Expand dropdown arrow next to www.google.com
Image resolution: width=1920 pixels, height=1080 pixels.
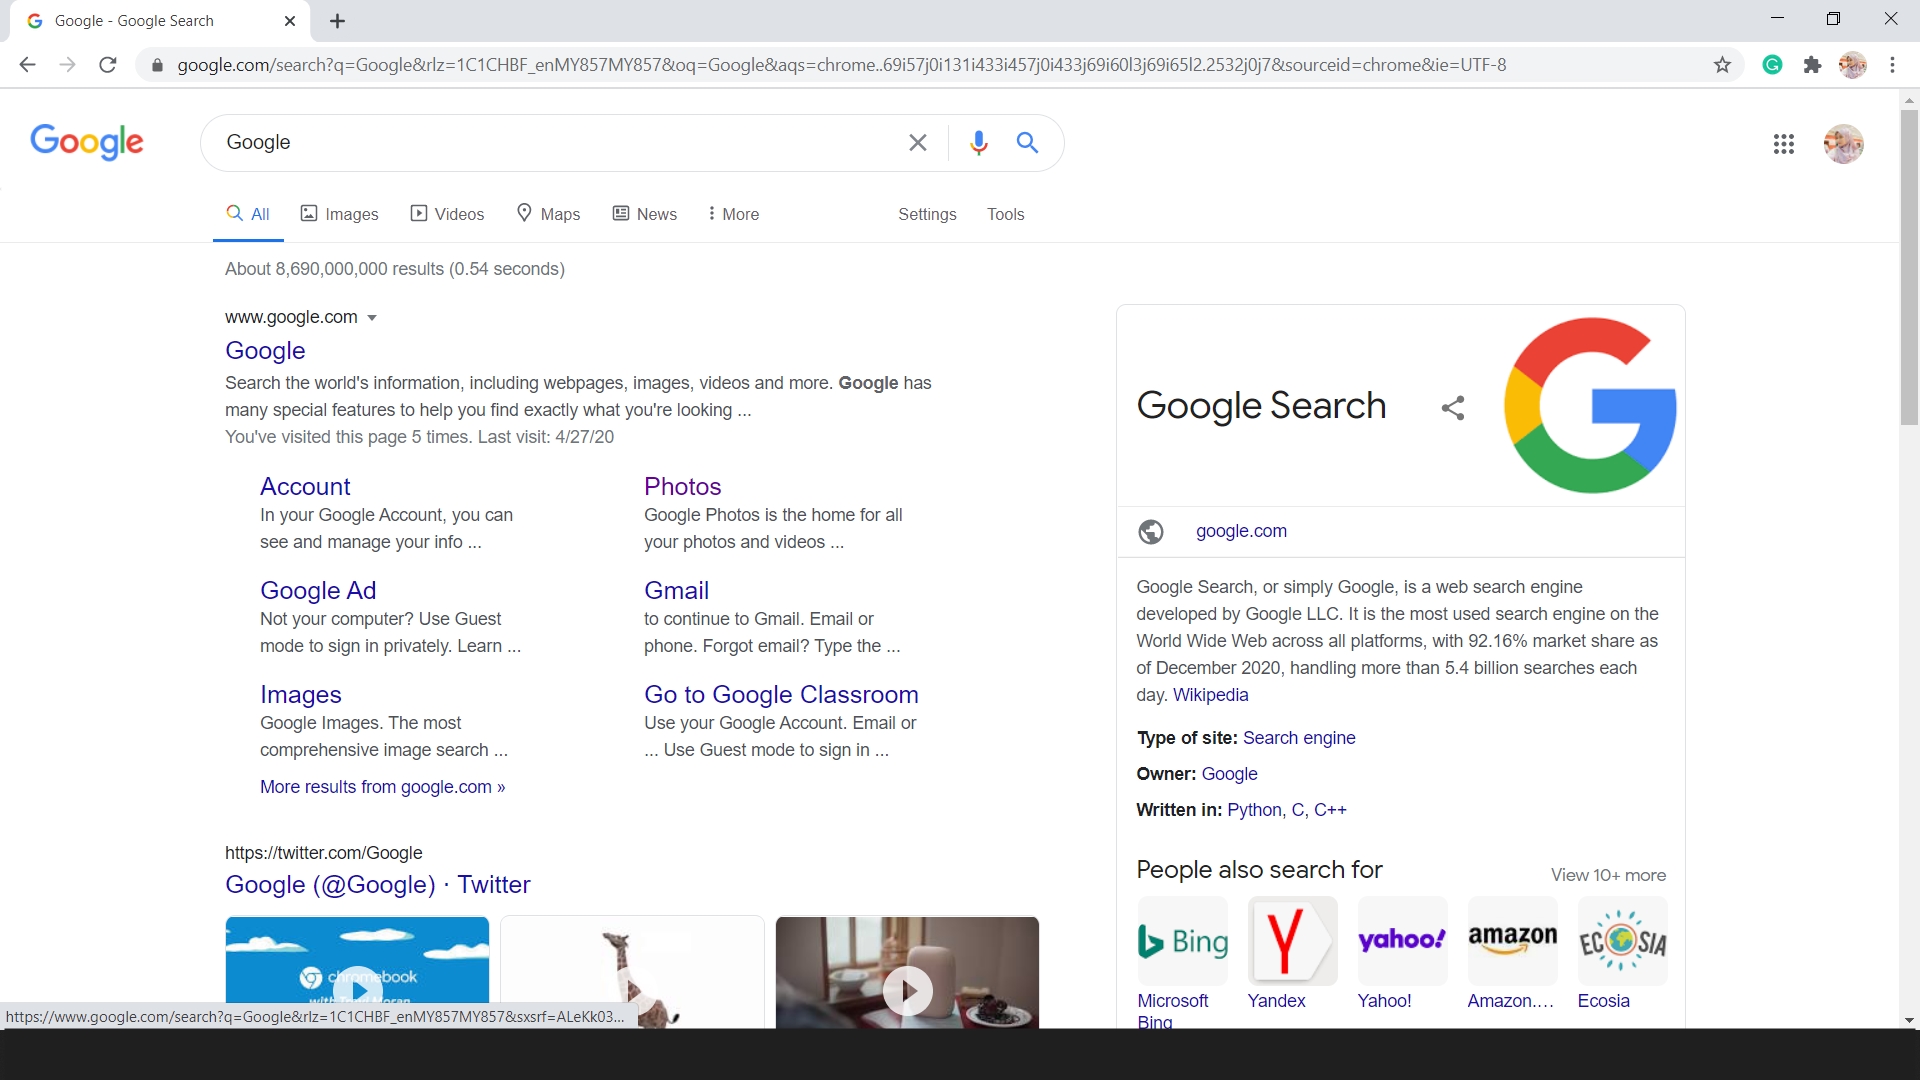point(372,318)
